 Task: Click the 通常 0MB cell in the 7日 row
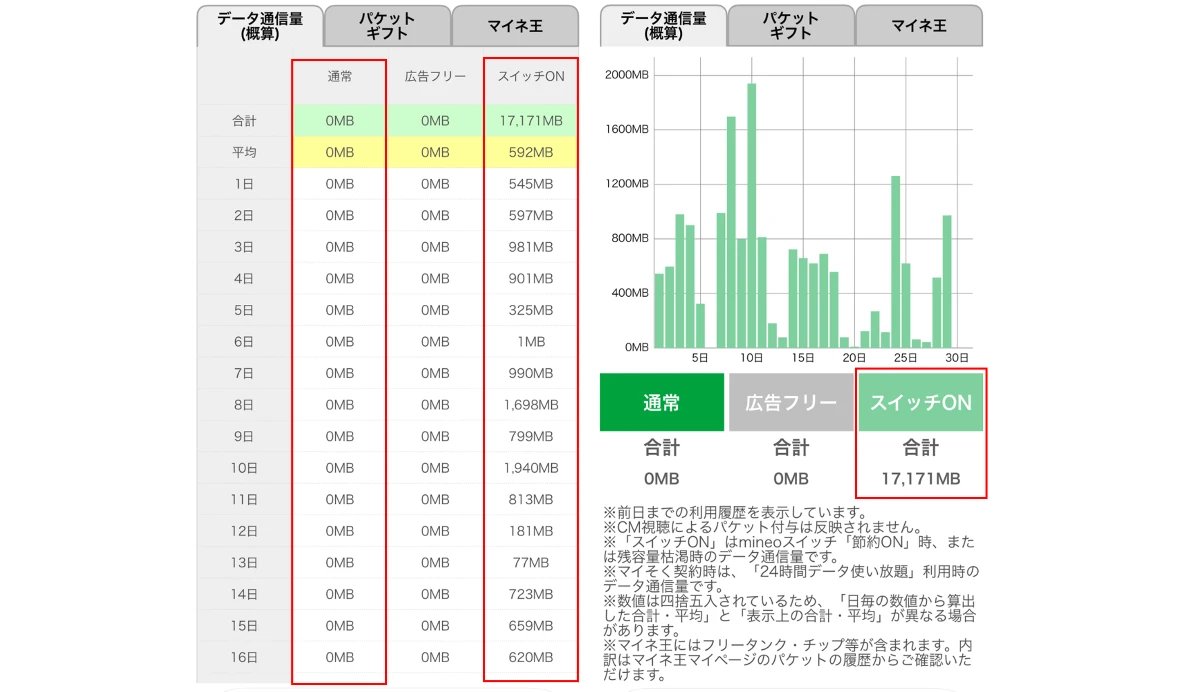pyautogui.click(x=340, y=373)
